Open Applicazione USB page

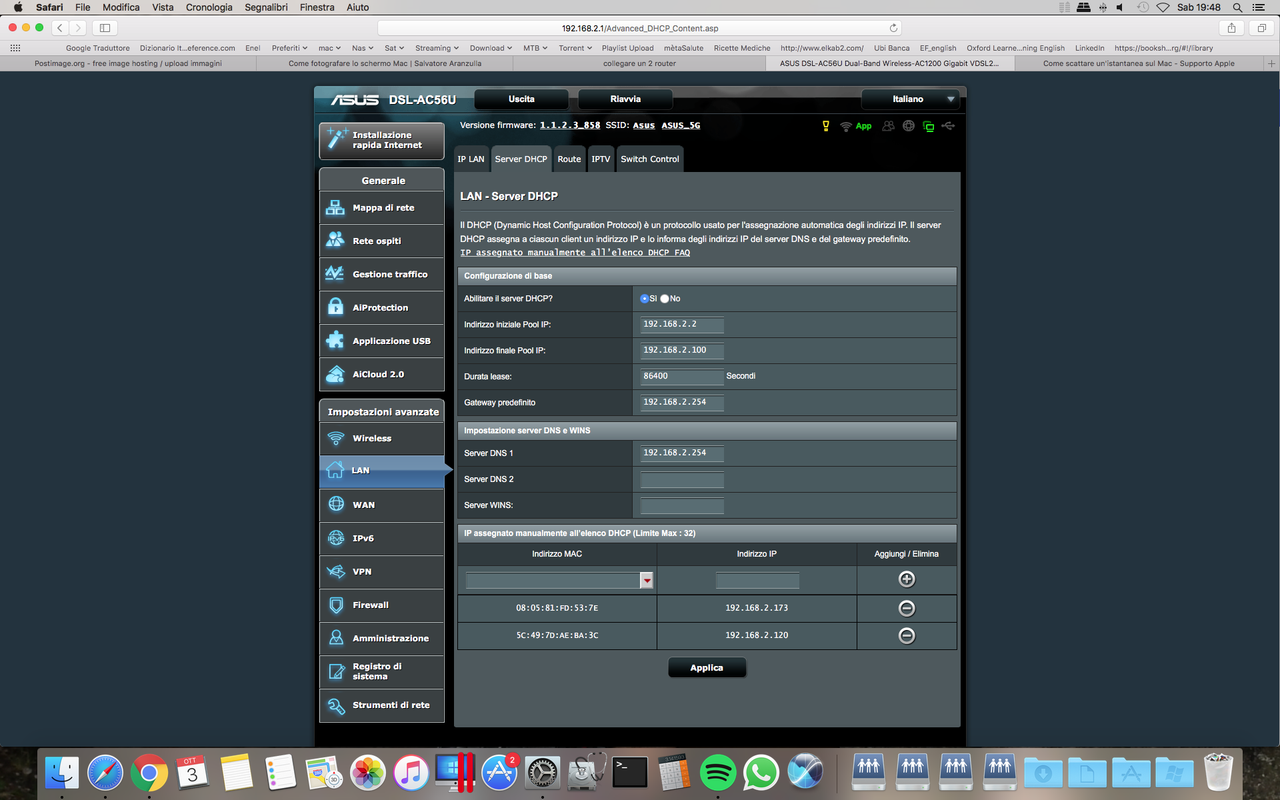click(381, 341)
